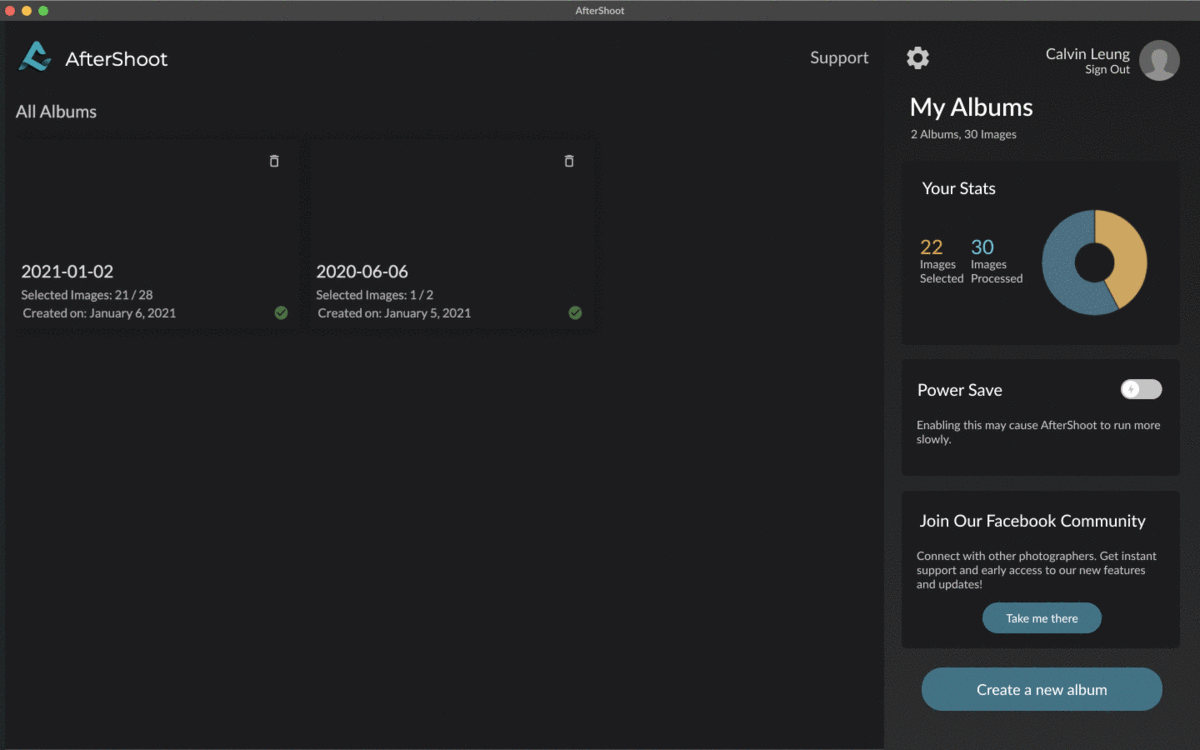Click the stats donut chart
The width and height of the screenshot is (1200, 750).
coord(1094,263)
